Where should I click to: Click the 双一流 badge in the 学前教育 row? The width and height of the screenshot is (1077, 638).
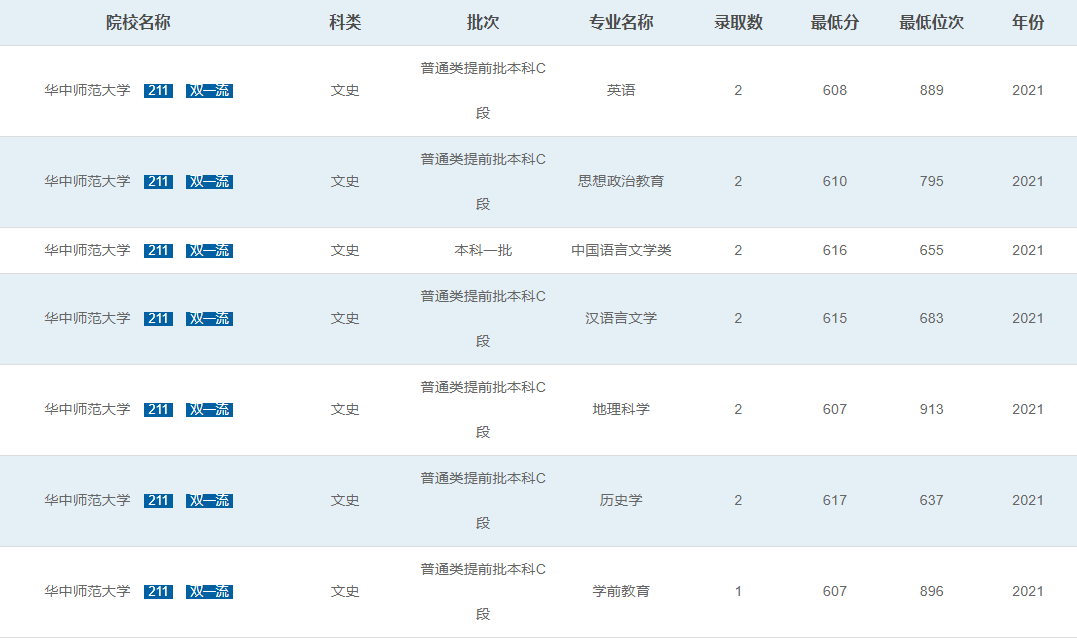[209, 591]
